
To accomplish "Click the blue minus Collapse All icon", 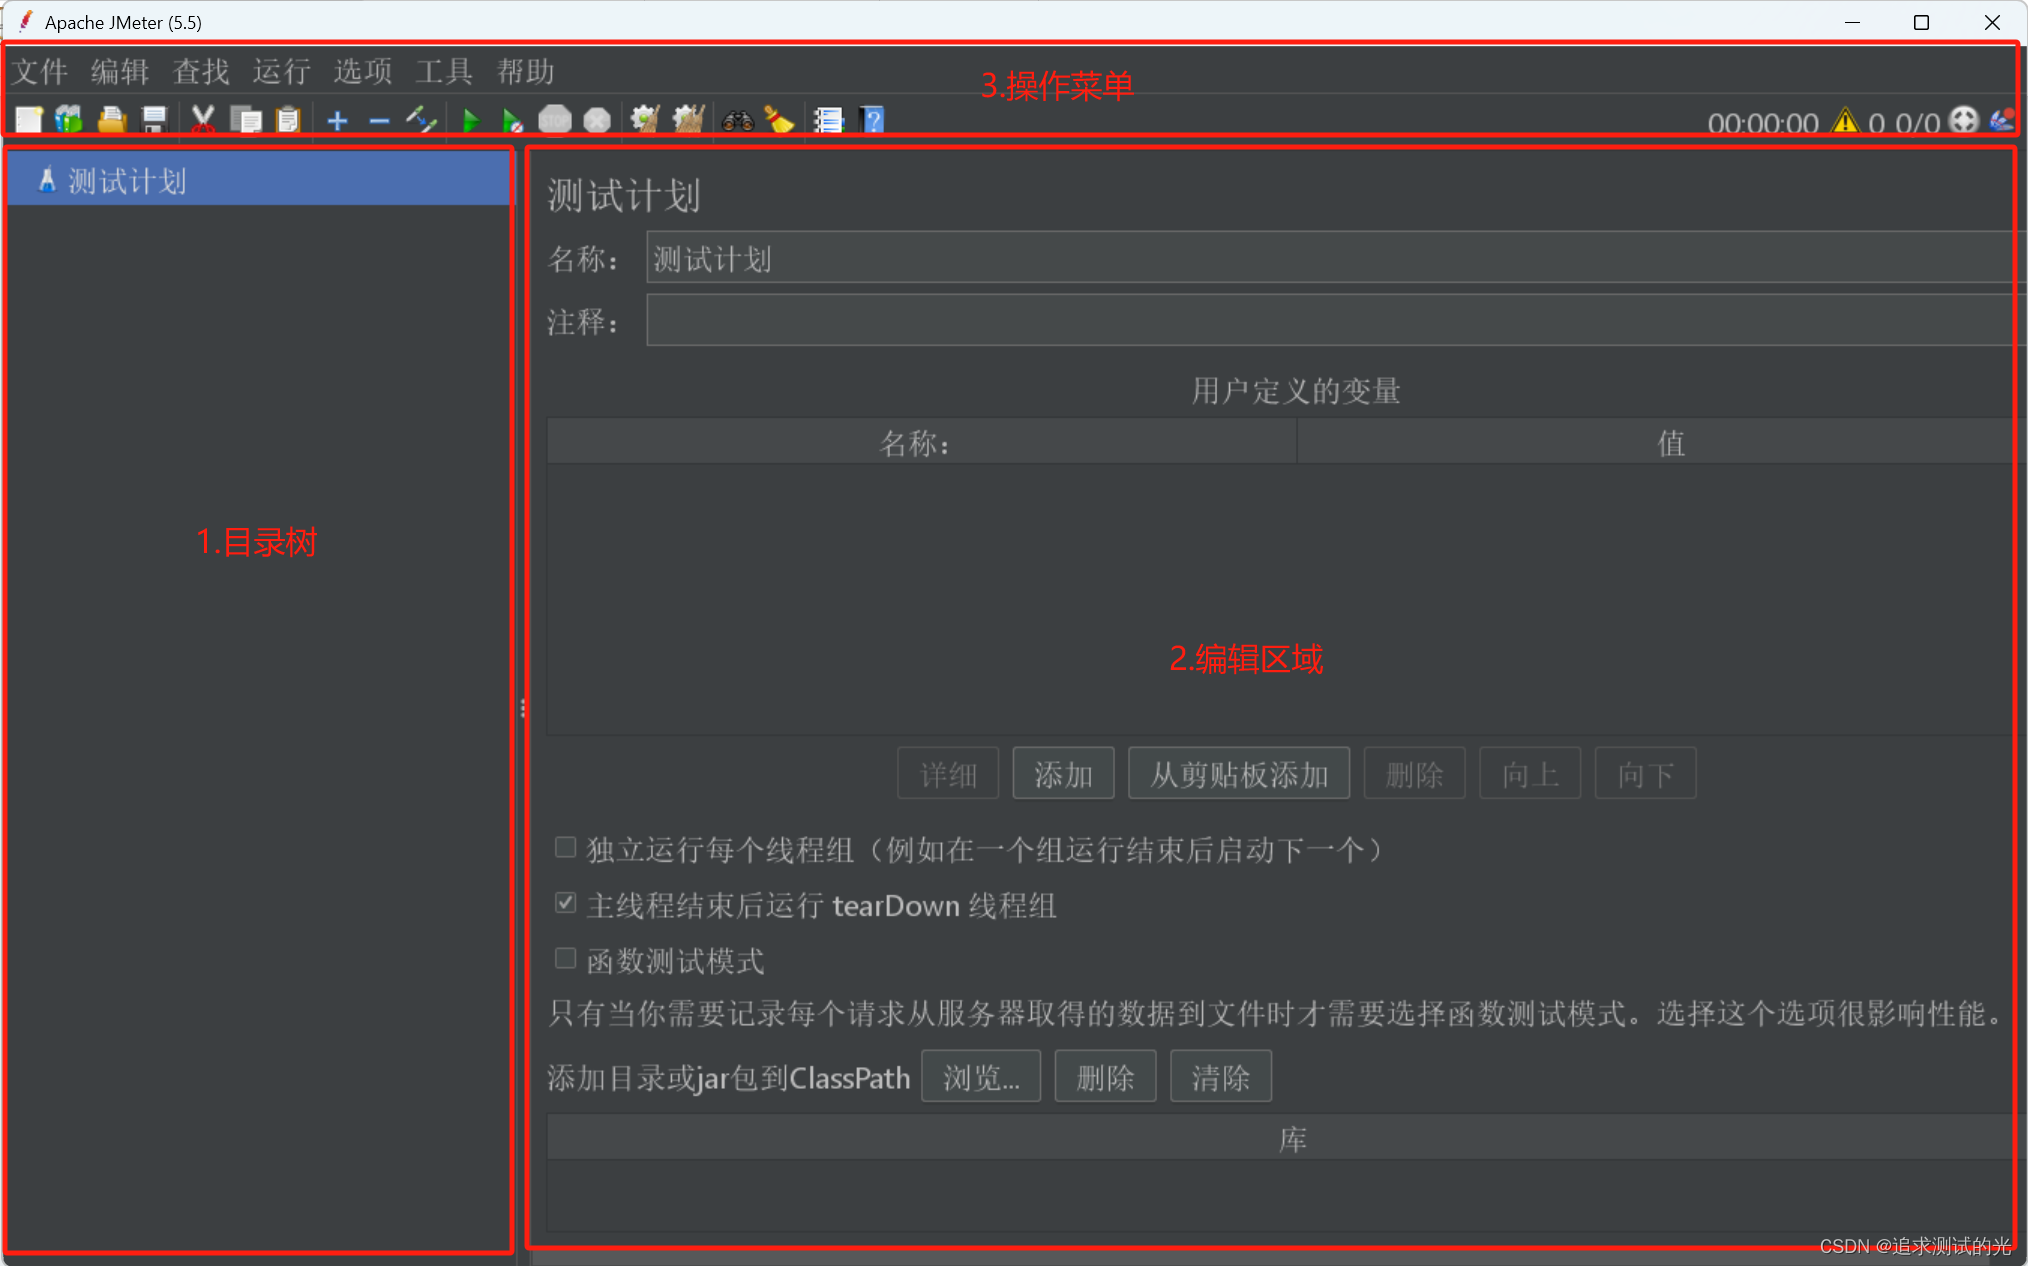I will point(379,121).
